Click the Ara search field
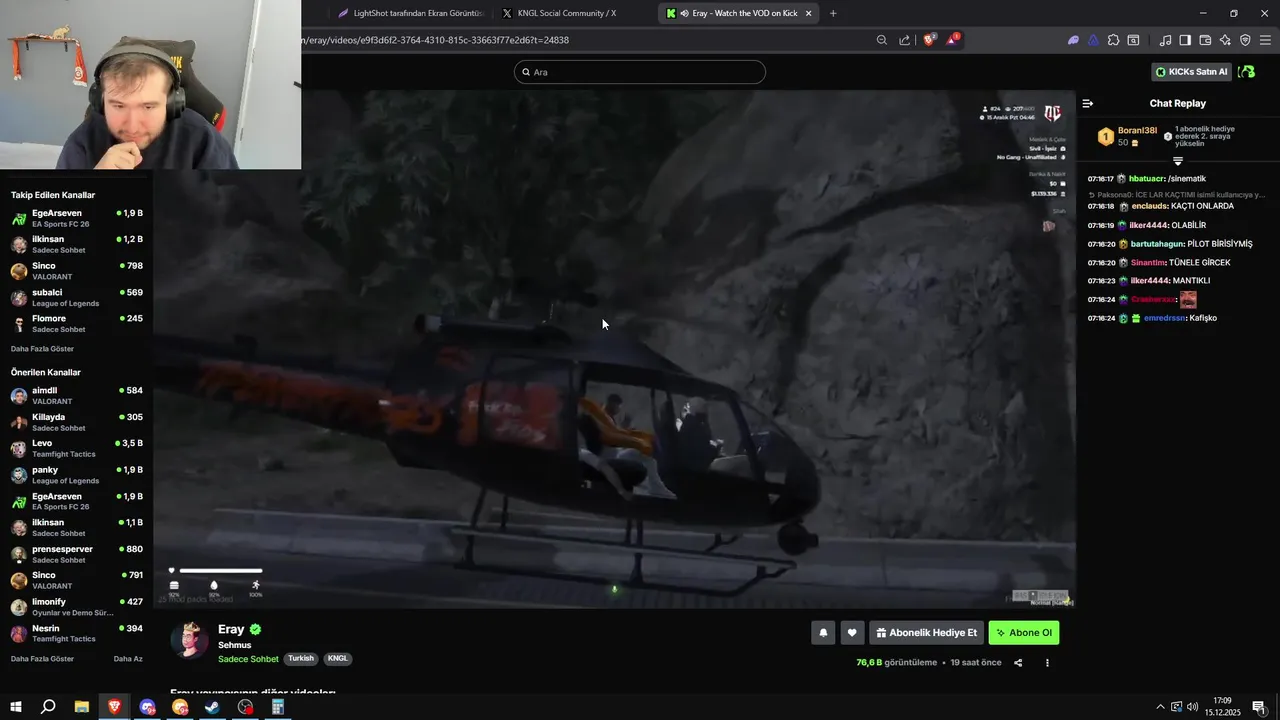The height and width of the screenshot is (720, 1280). [x=640, y=72]
